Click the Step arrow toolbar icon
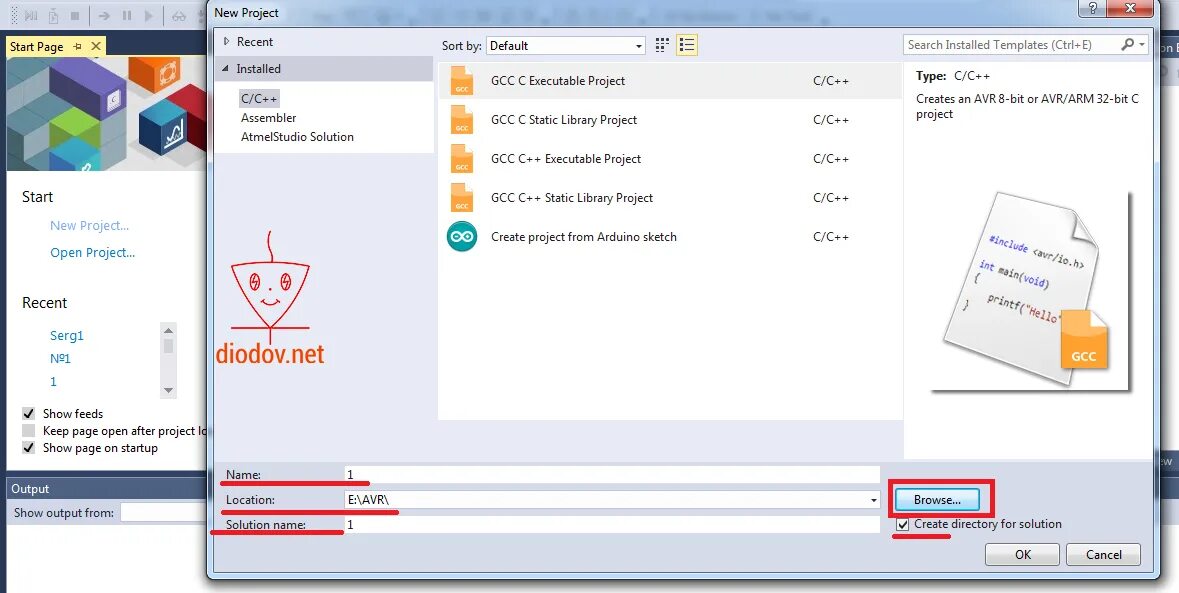Viewport: 1179px width, 593px height. point(105,15)
